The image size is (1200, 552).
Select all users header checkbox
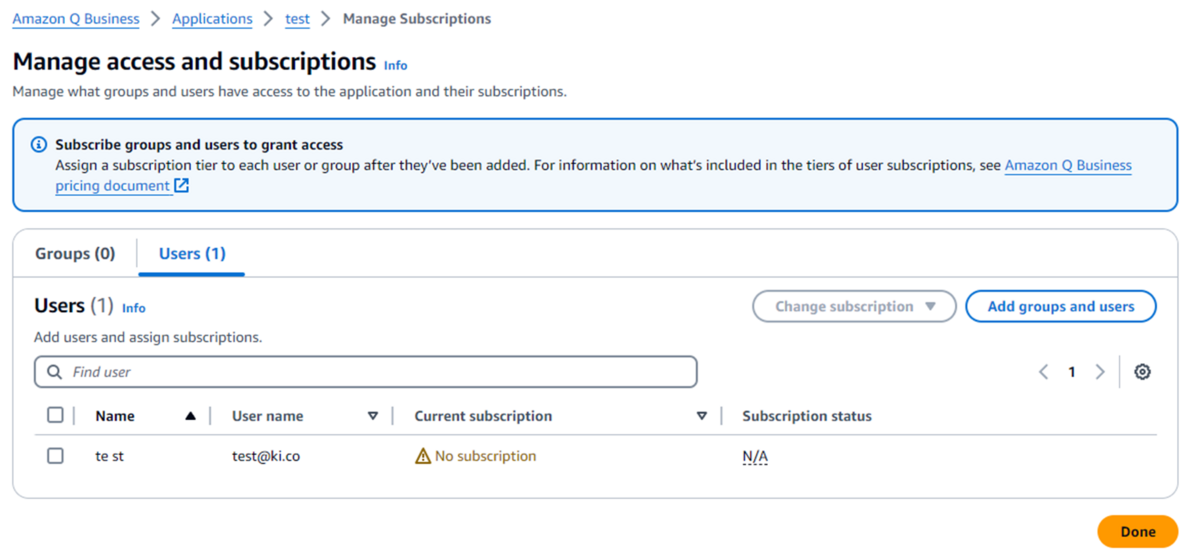pyautogui.click(x=55, y=415)
